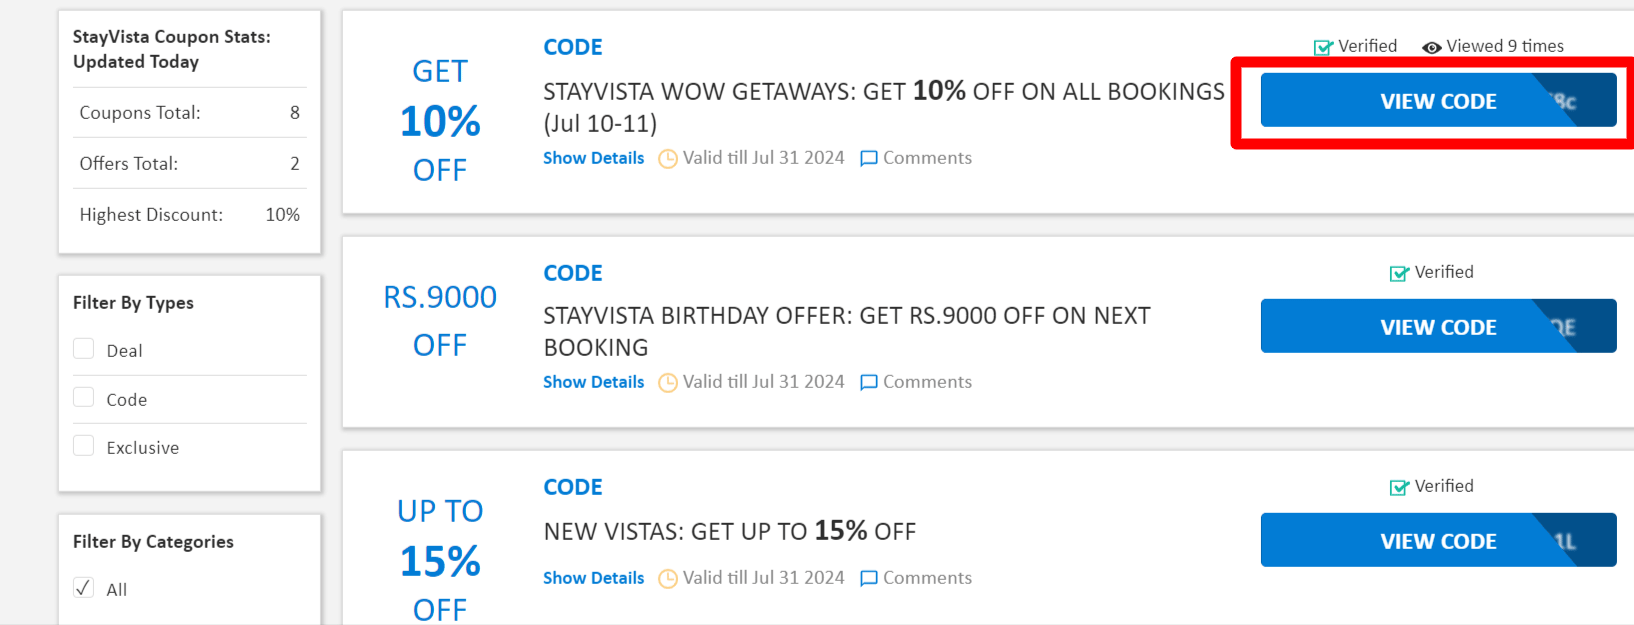This screenshot has height=625, width=1634.
Task: Expand Show Details for birthday offer
Action: [593, 382]
